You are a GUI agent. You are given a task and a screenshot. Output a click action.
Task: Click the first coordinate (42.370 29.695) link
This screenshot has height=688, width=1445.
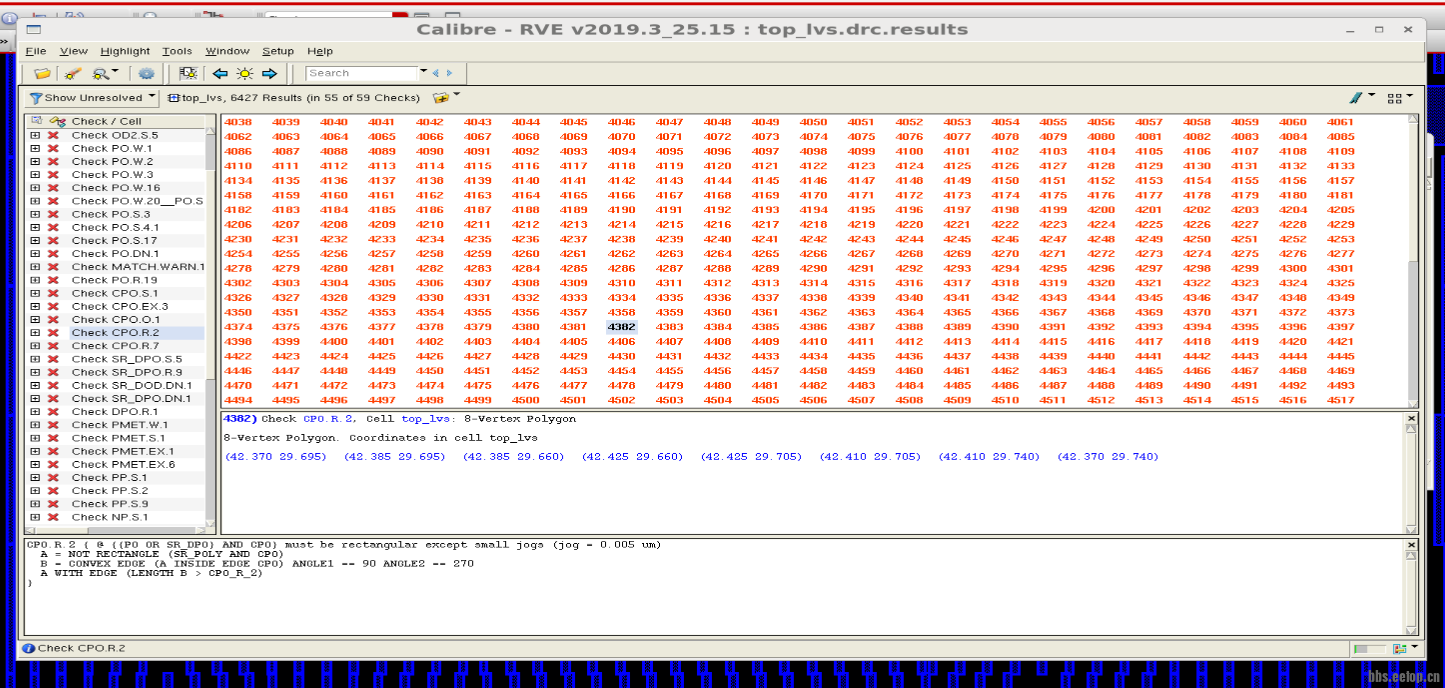pyautogui.click(x=275, y=457)
